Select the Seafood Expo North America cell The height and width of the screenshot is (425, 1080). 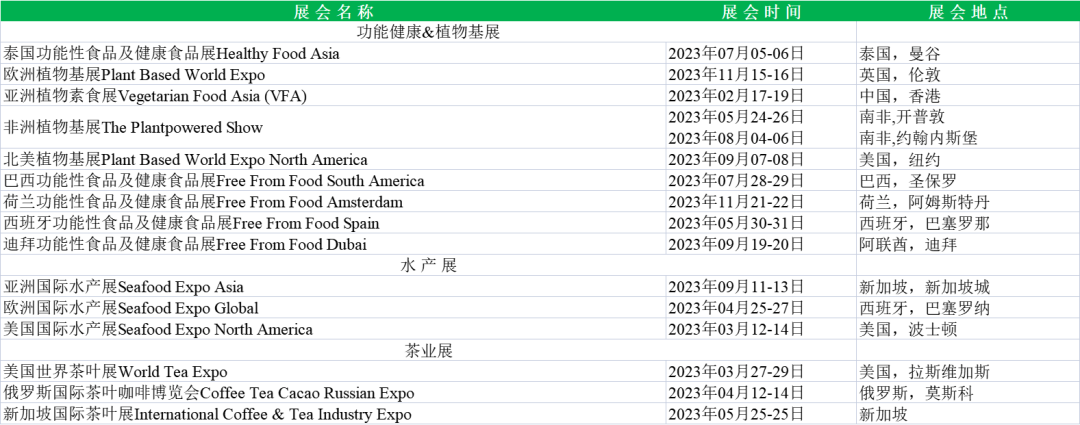pyautogui.click(x=333, y=330)
